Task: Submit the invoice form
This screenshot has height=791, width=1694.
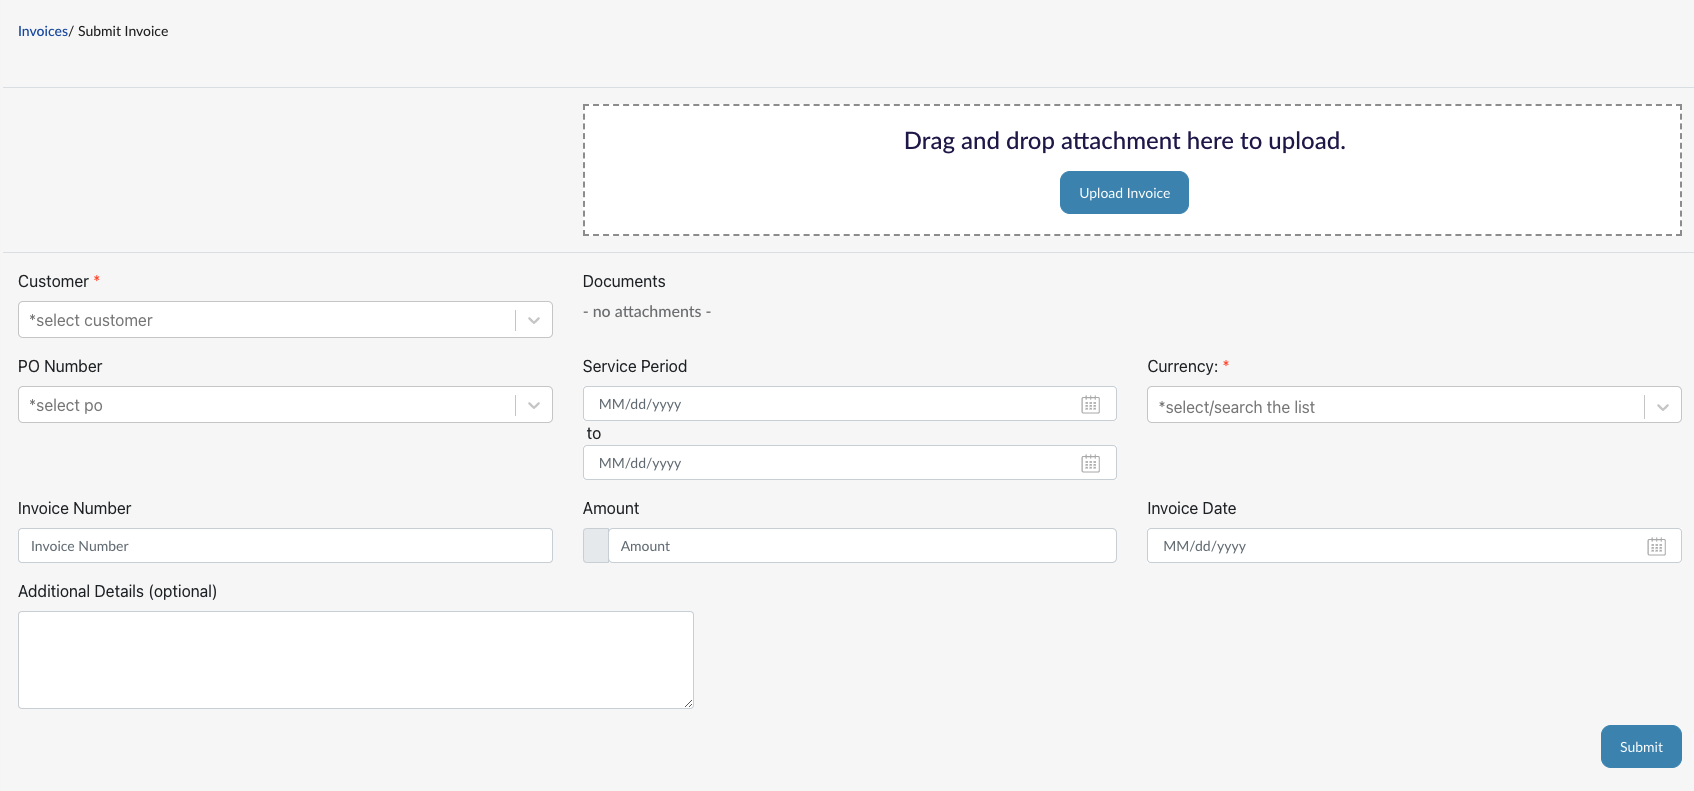Action: 1640,747
